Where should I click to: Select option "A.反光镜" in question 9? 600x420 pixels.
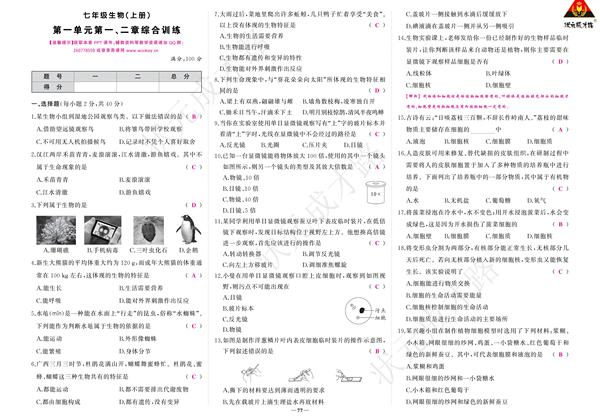tap(232, 145)
